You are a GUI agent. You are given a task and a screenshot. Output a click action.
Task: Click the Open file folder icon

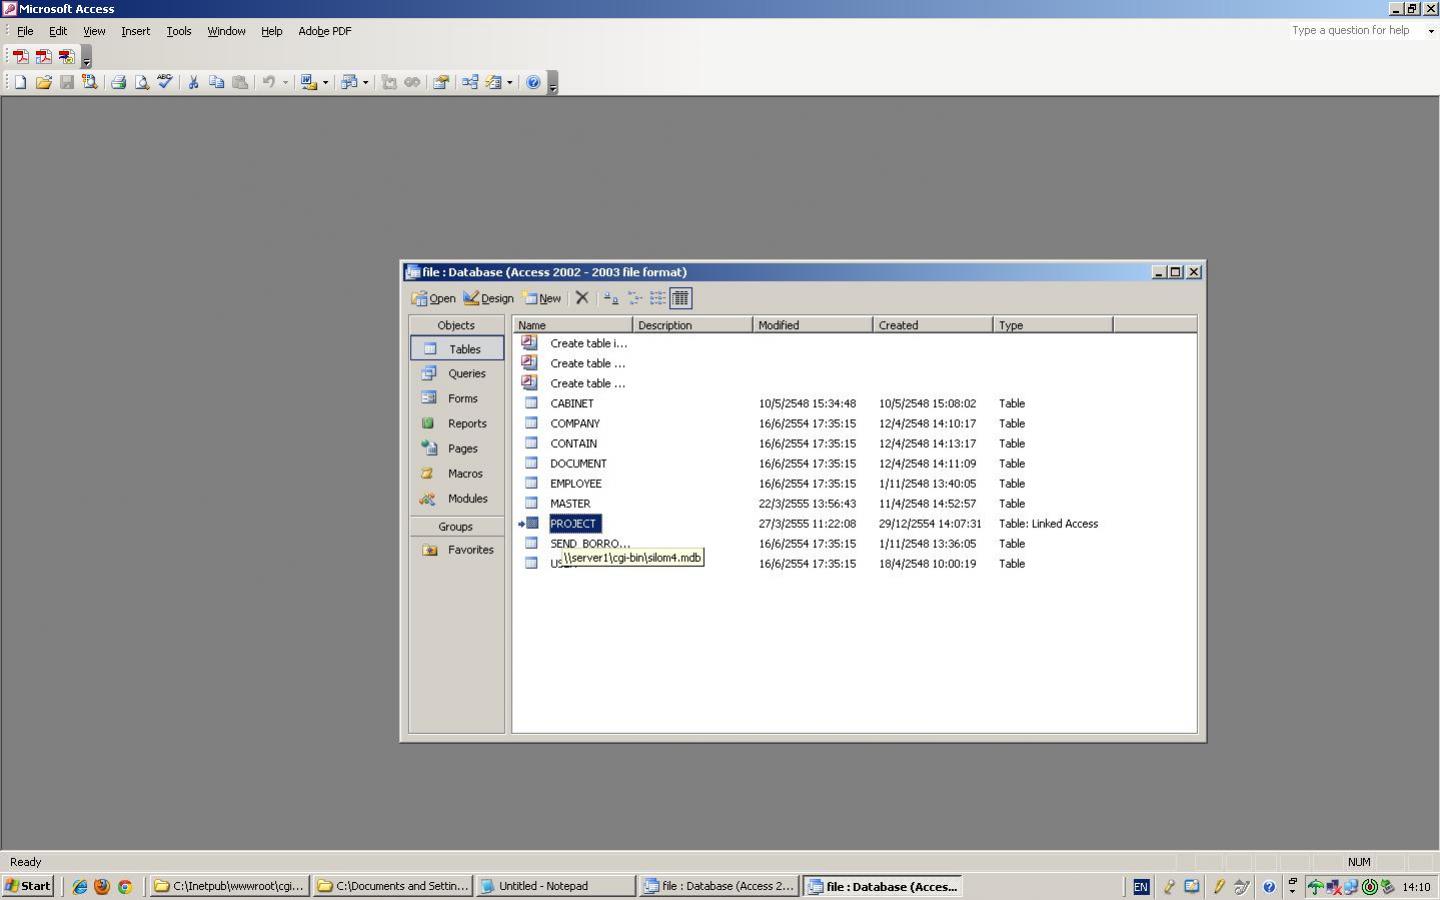click(43, 83)
